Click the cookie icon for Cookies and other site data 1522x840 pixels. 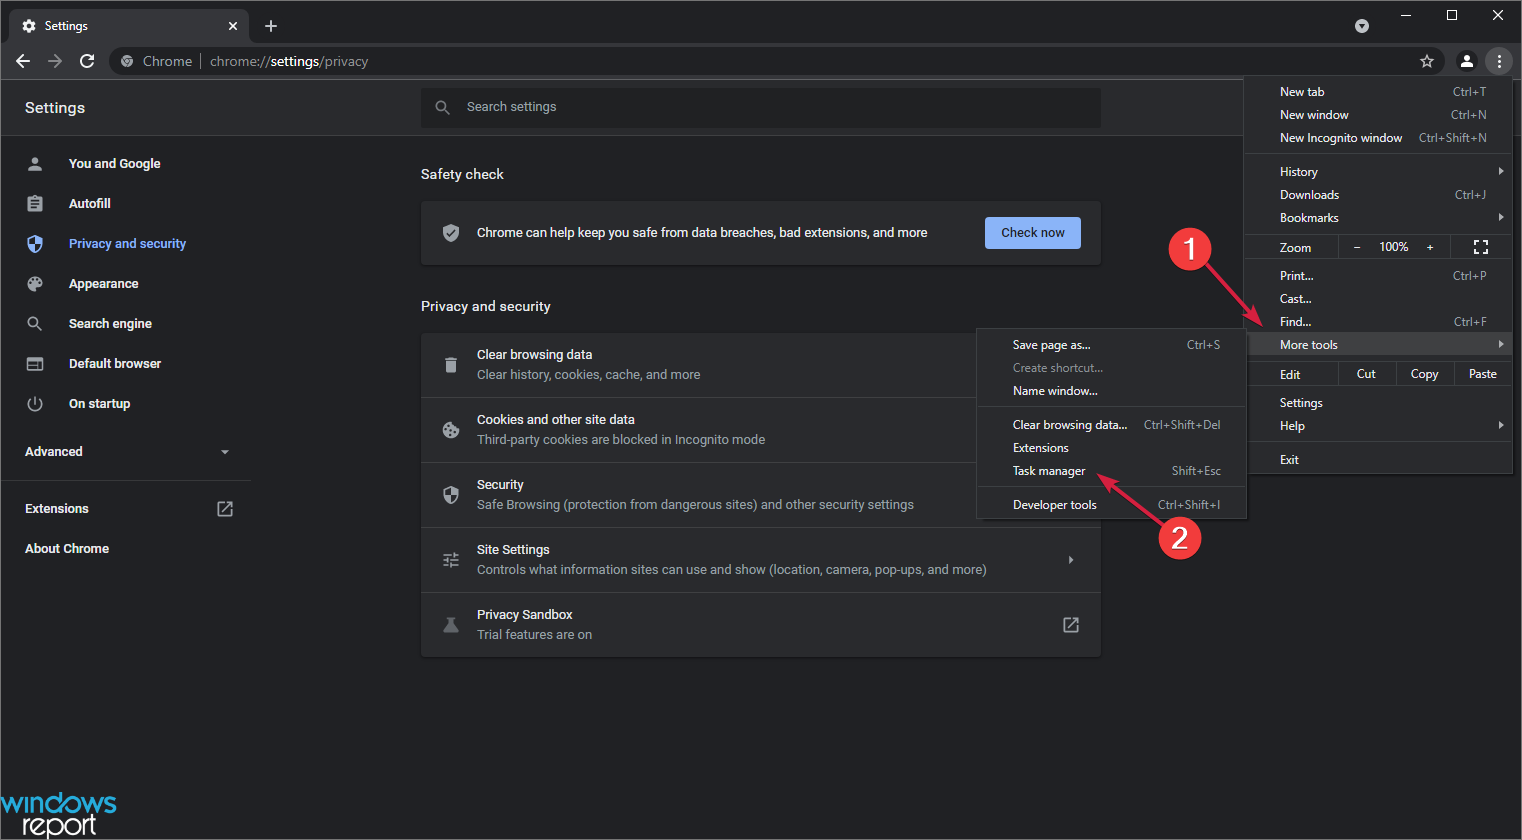pos(451,430)
